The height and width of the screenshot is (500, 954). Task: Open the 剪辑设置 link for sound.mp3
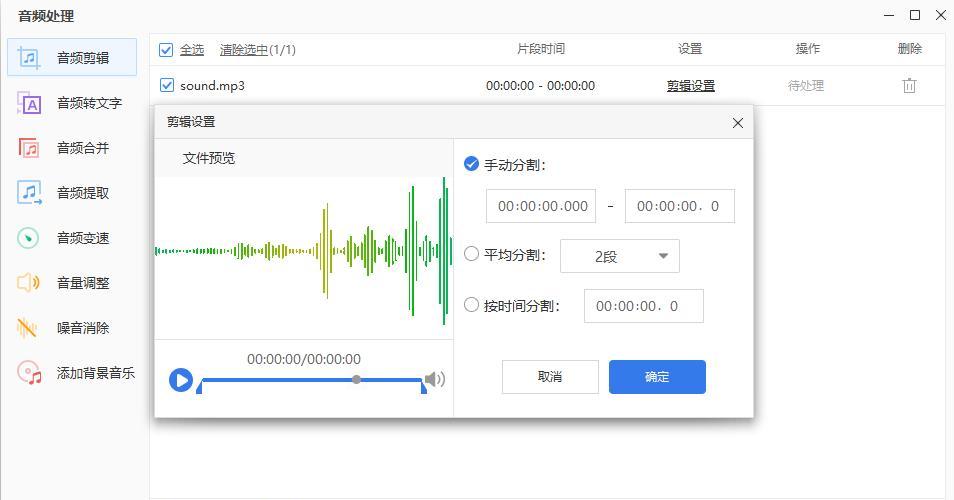pos(691,86)
